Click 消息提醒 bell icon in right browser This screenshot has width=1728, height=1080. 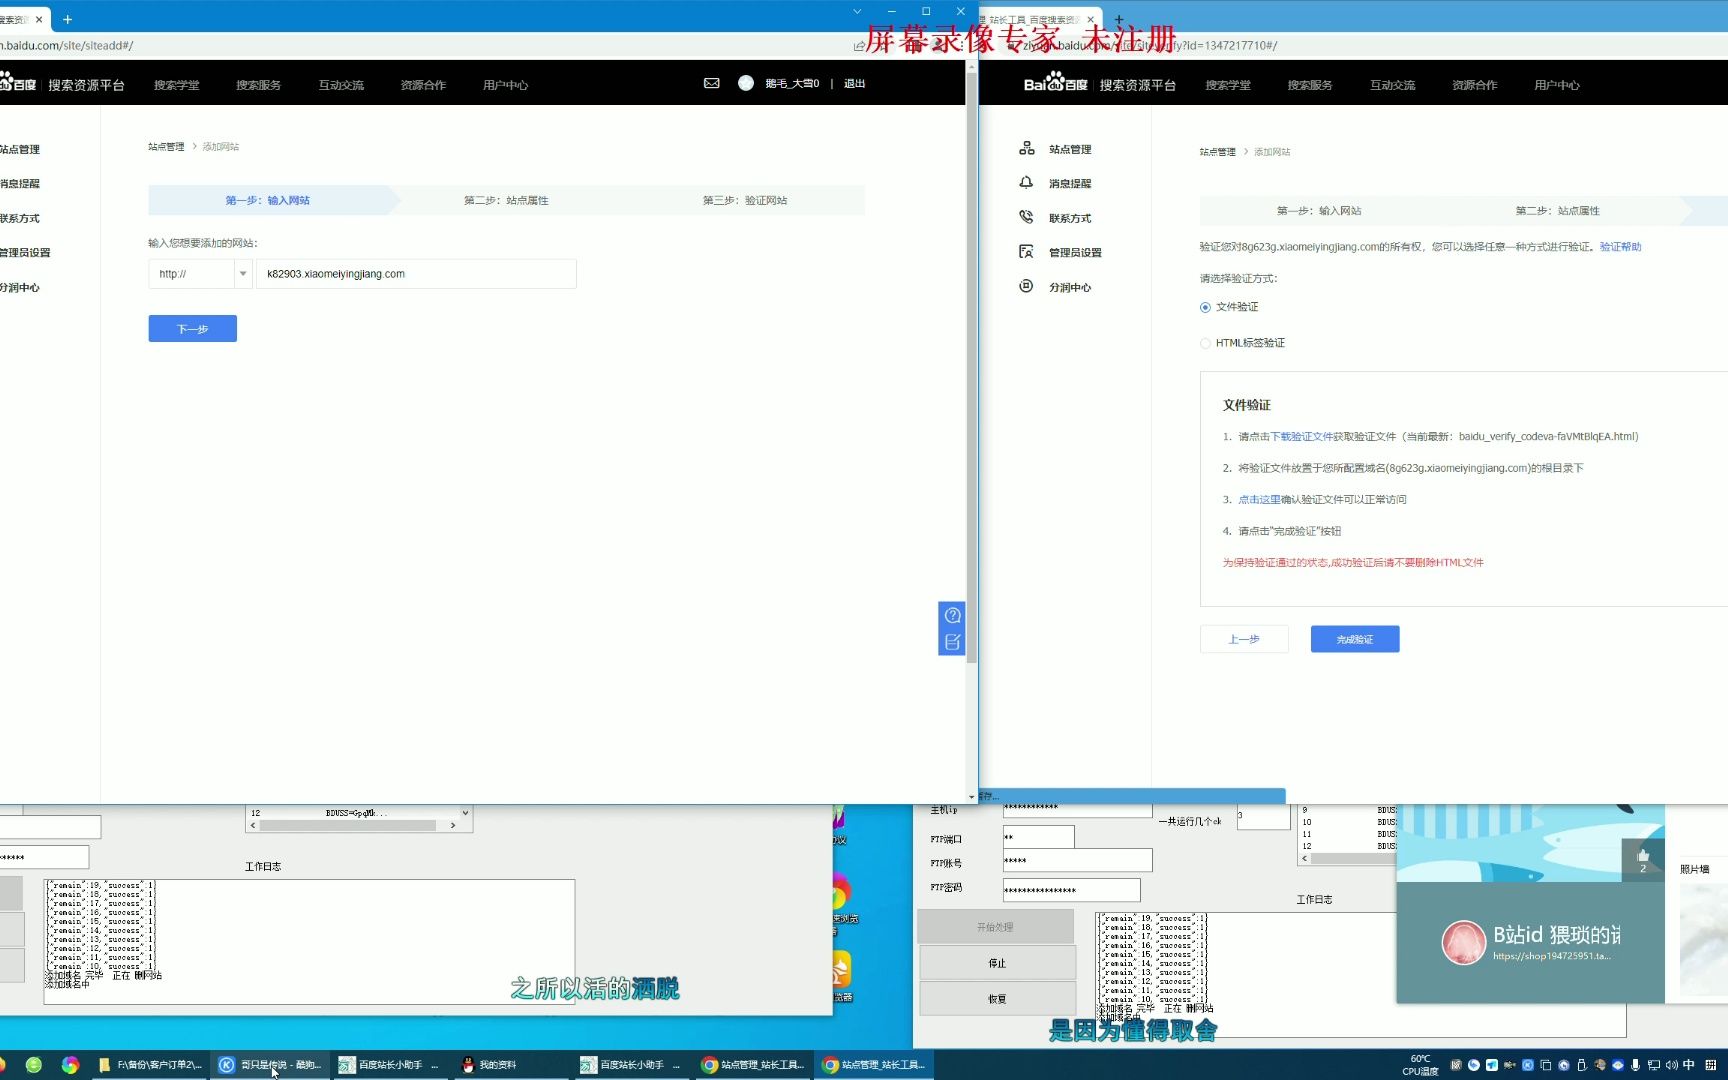(x=1026, y=183)
